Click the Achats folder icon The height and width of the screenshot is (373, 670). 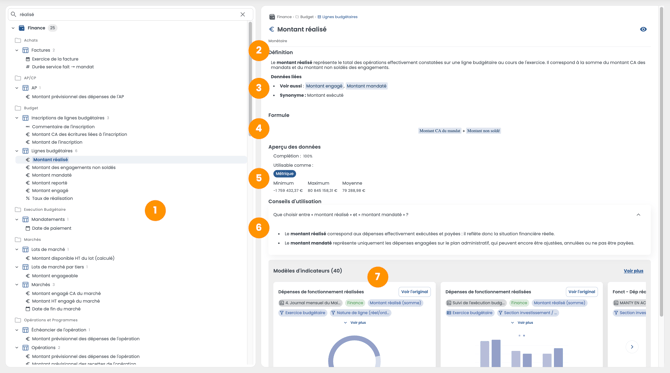18,40
